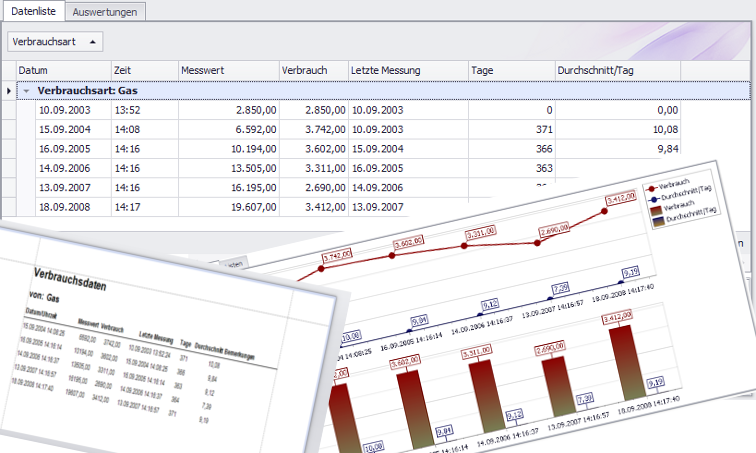
Task: Collapse the Verbrauchsart: Gas group
Action: click(27, 91)
